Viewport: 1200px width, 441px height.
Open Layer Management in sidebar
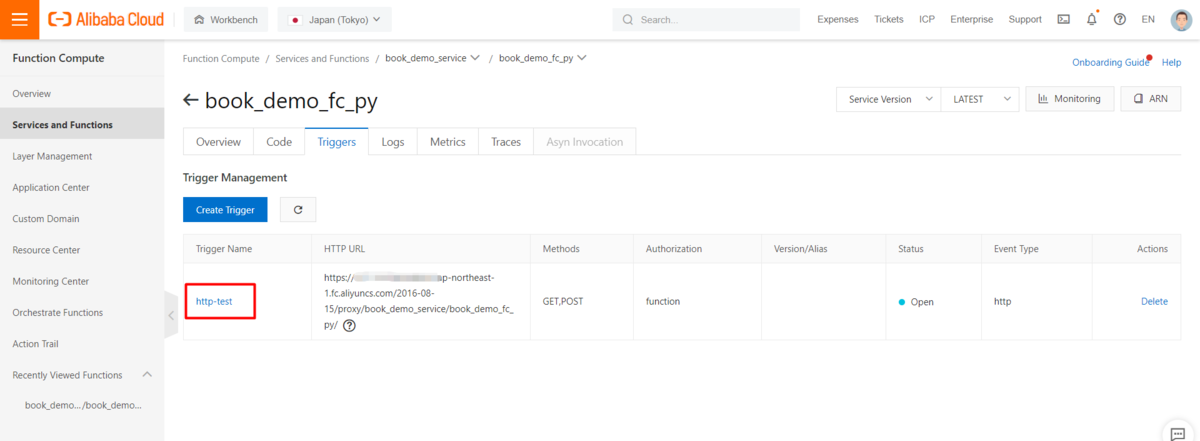[x=82, y=156]
